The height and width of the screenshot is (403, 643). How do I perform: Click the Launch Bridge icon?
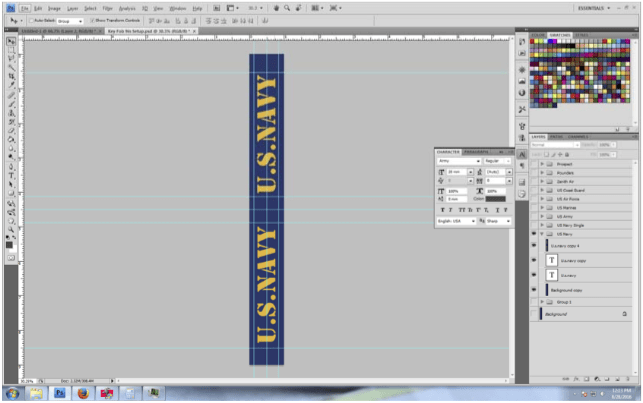(x=217, y=8)
